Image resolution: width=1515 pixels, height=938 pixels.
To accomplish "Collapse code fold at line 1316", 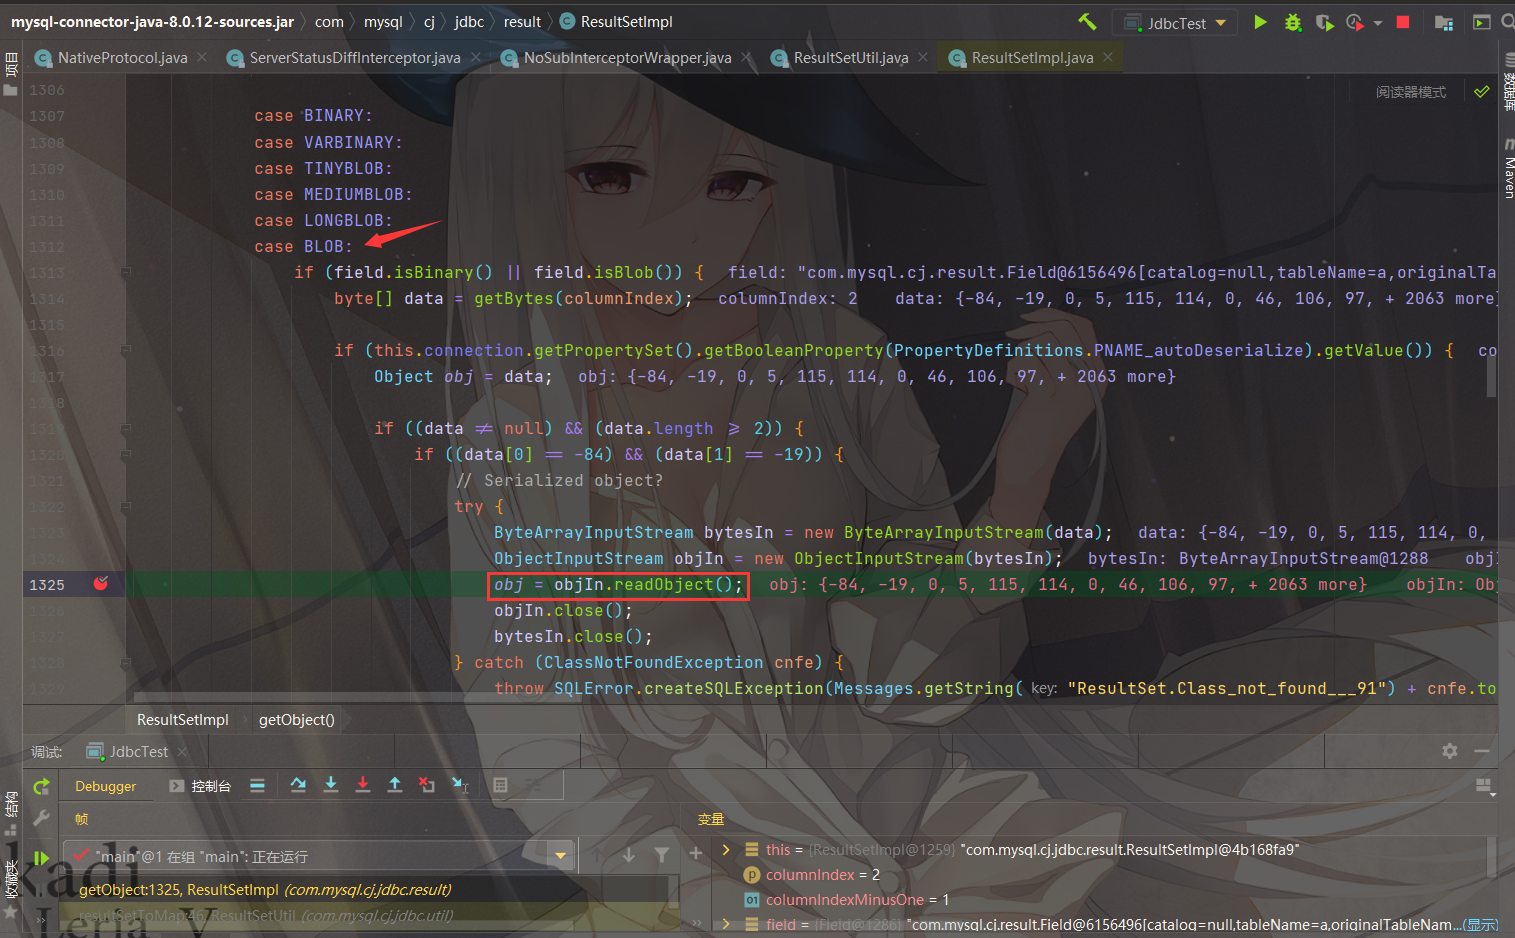I will pos(126,349).
